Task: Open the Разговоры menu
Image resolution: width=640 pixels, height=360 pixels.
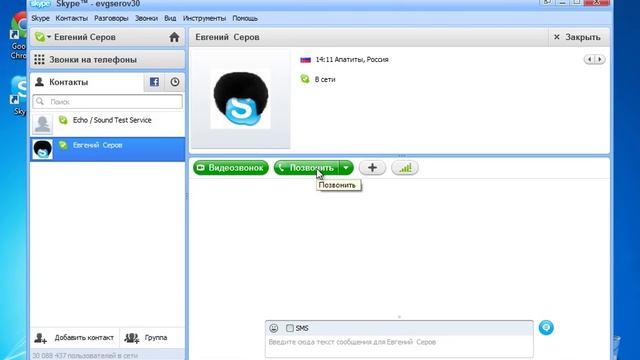Action: point(111,18)
